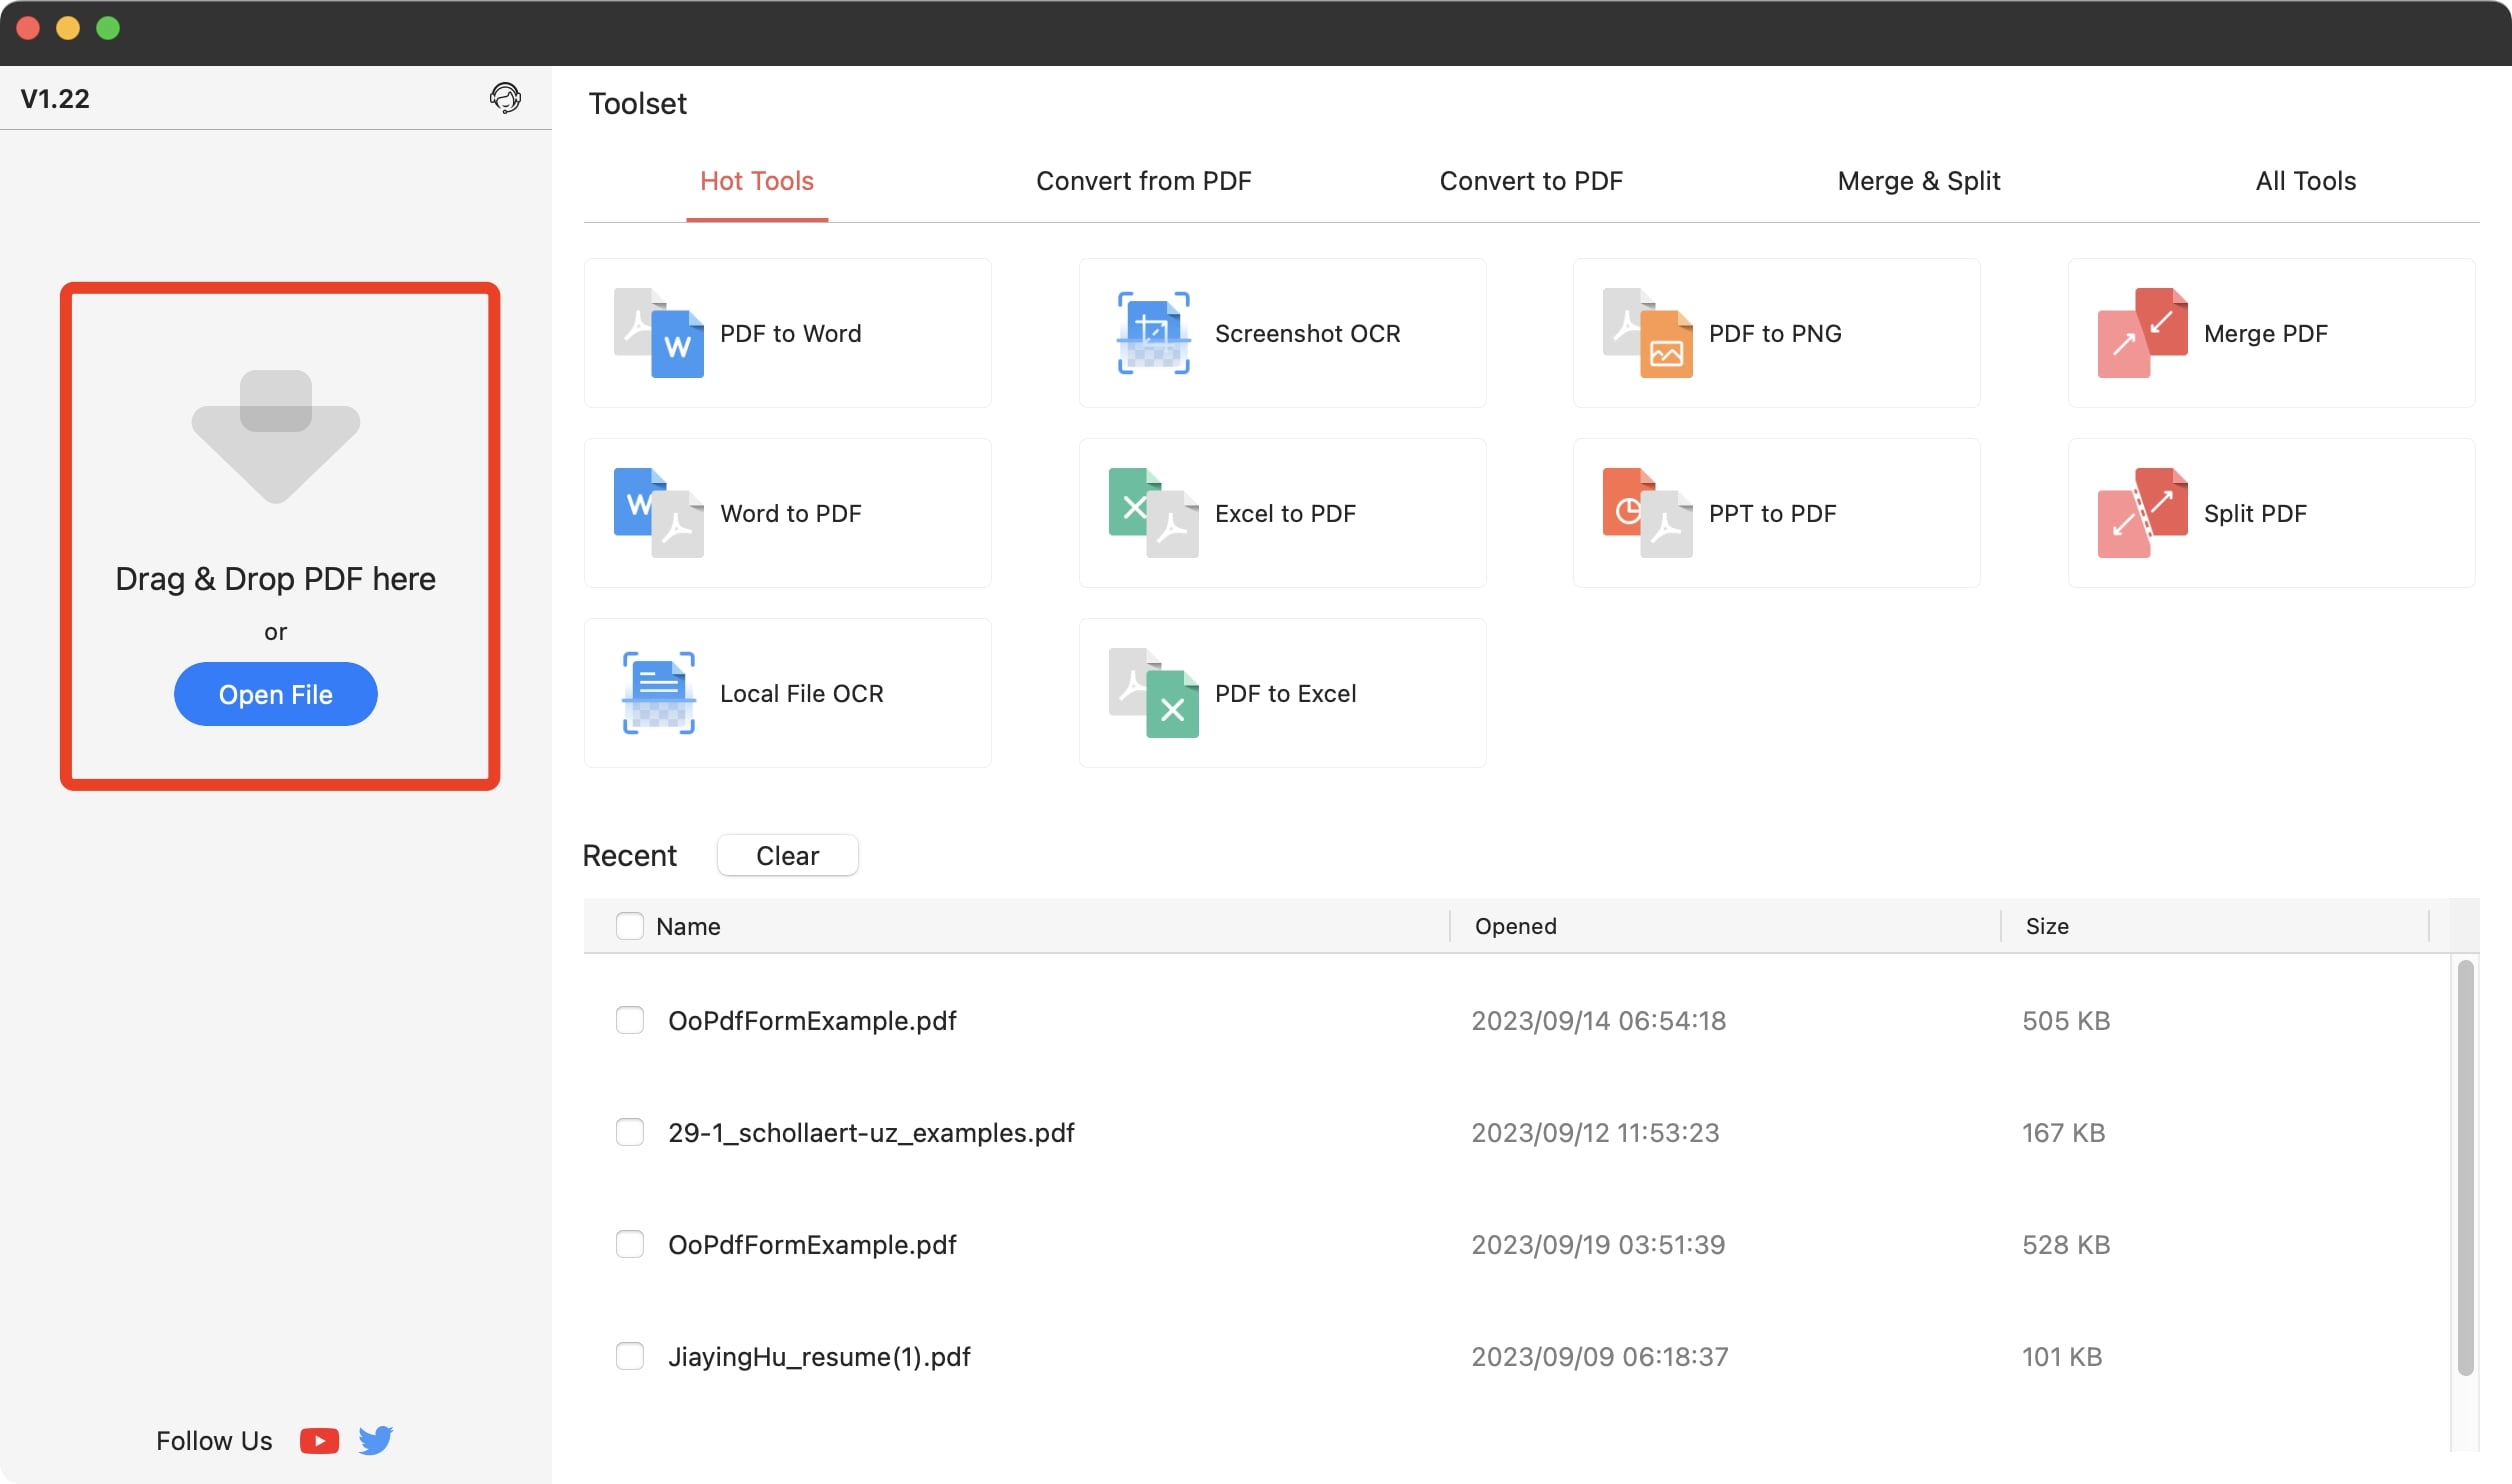
Task: Click the customer support headset icon
Action: point(505,98)
